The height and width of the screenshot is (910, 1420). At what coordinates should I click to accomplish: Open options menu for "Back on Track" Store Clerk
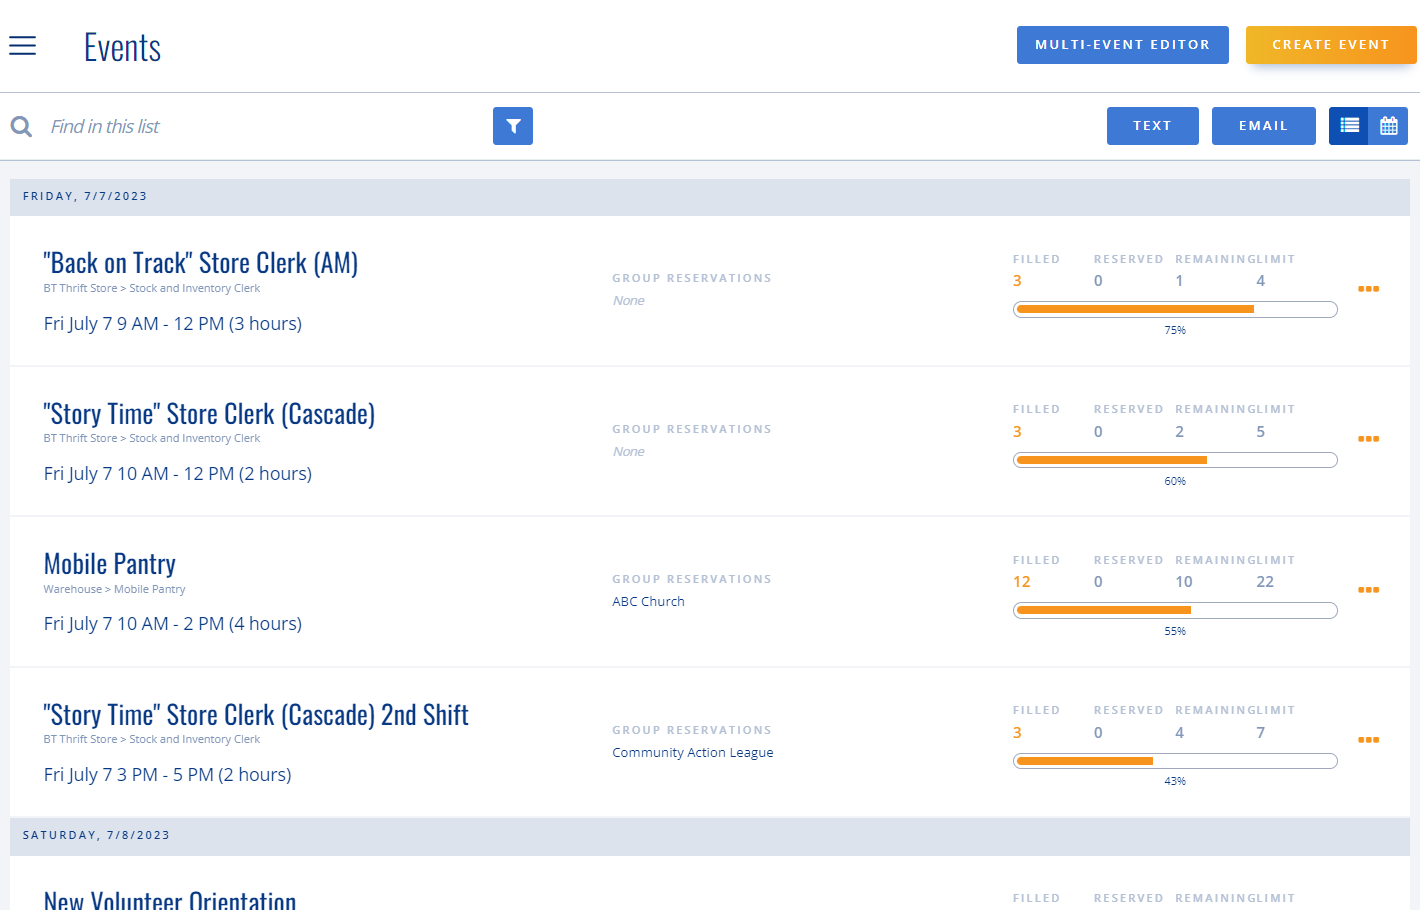(1368, 289)
